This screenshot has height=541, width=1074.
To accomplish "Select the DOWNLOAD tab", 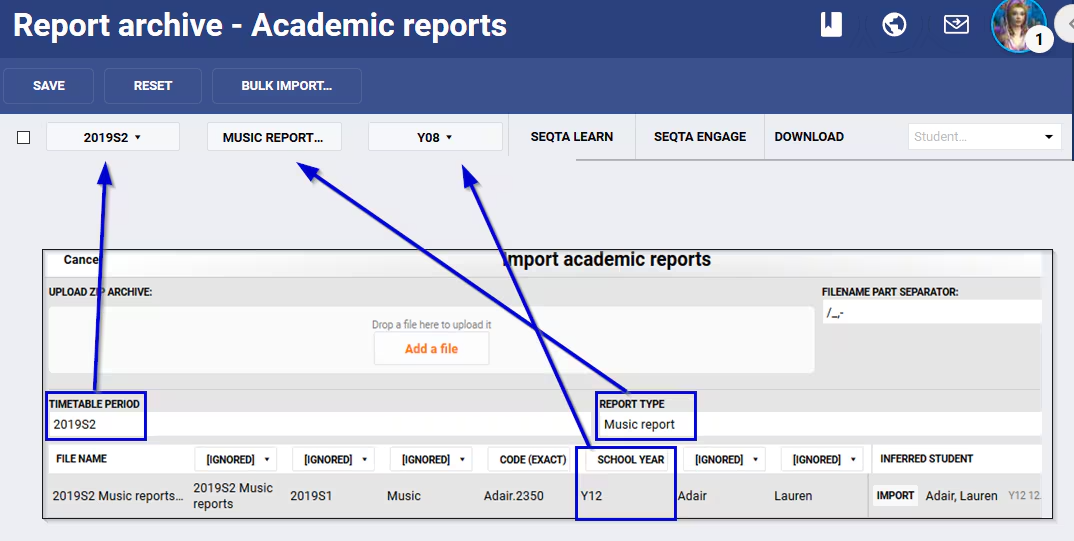I will [809, 136].
